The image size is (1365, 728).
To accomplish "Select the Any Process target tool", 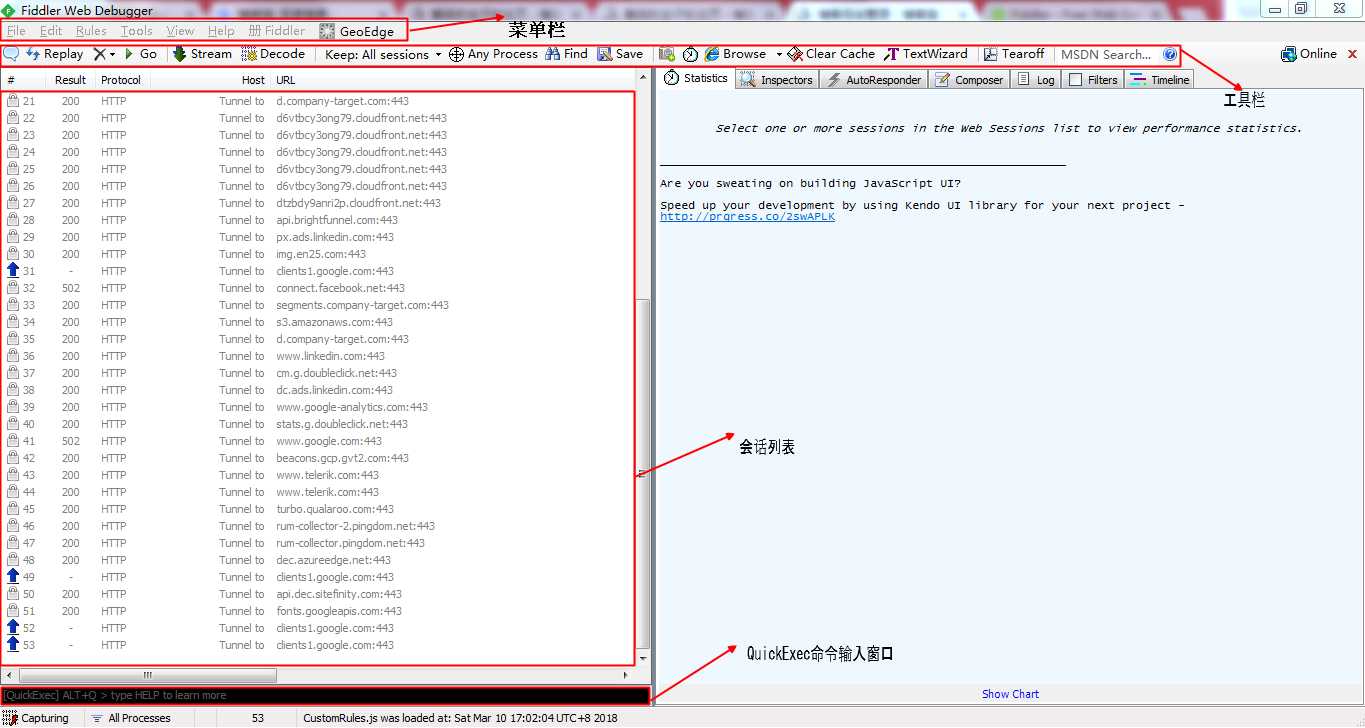I will tap(493, 54).
